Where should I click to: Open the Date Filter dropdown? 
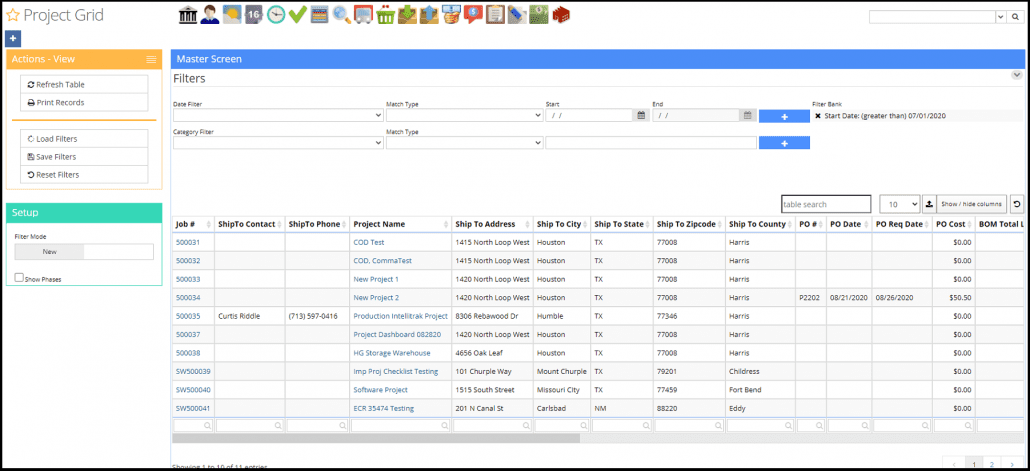(x=277, y=115)
